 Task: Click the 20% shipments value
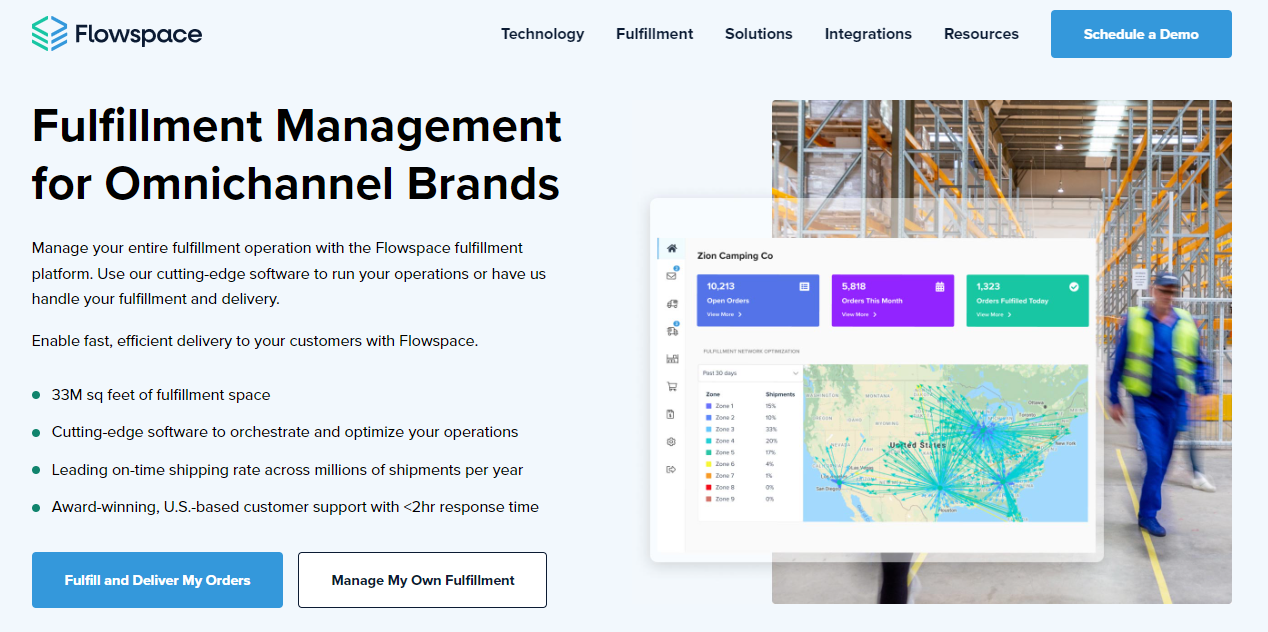click(x=771, y=441)
